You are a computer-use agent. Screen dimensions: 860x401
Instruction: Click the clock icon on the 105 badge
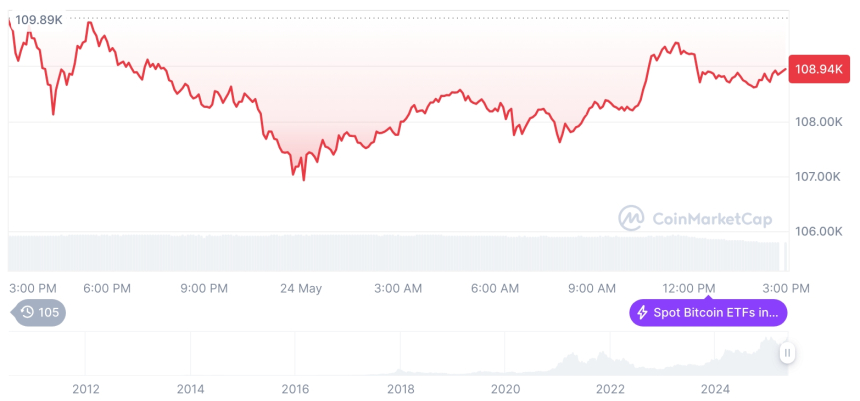point(27,313)
